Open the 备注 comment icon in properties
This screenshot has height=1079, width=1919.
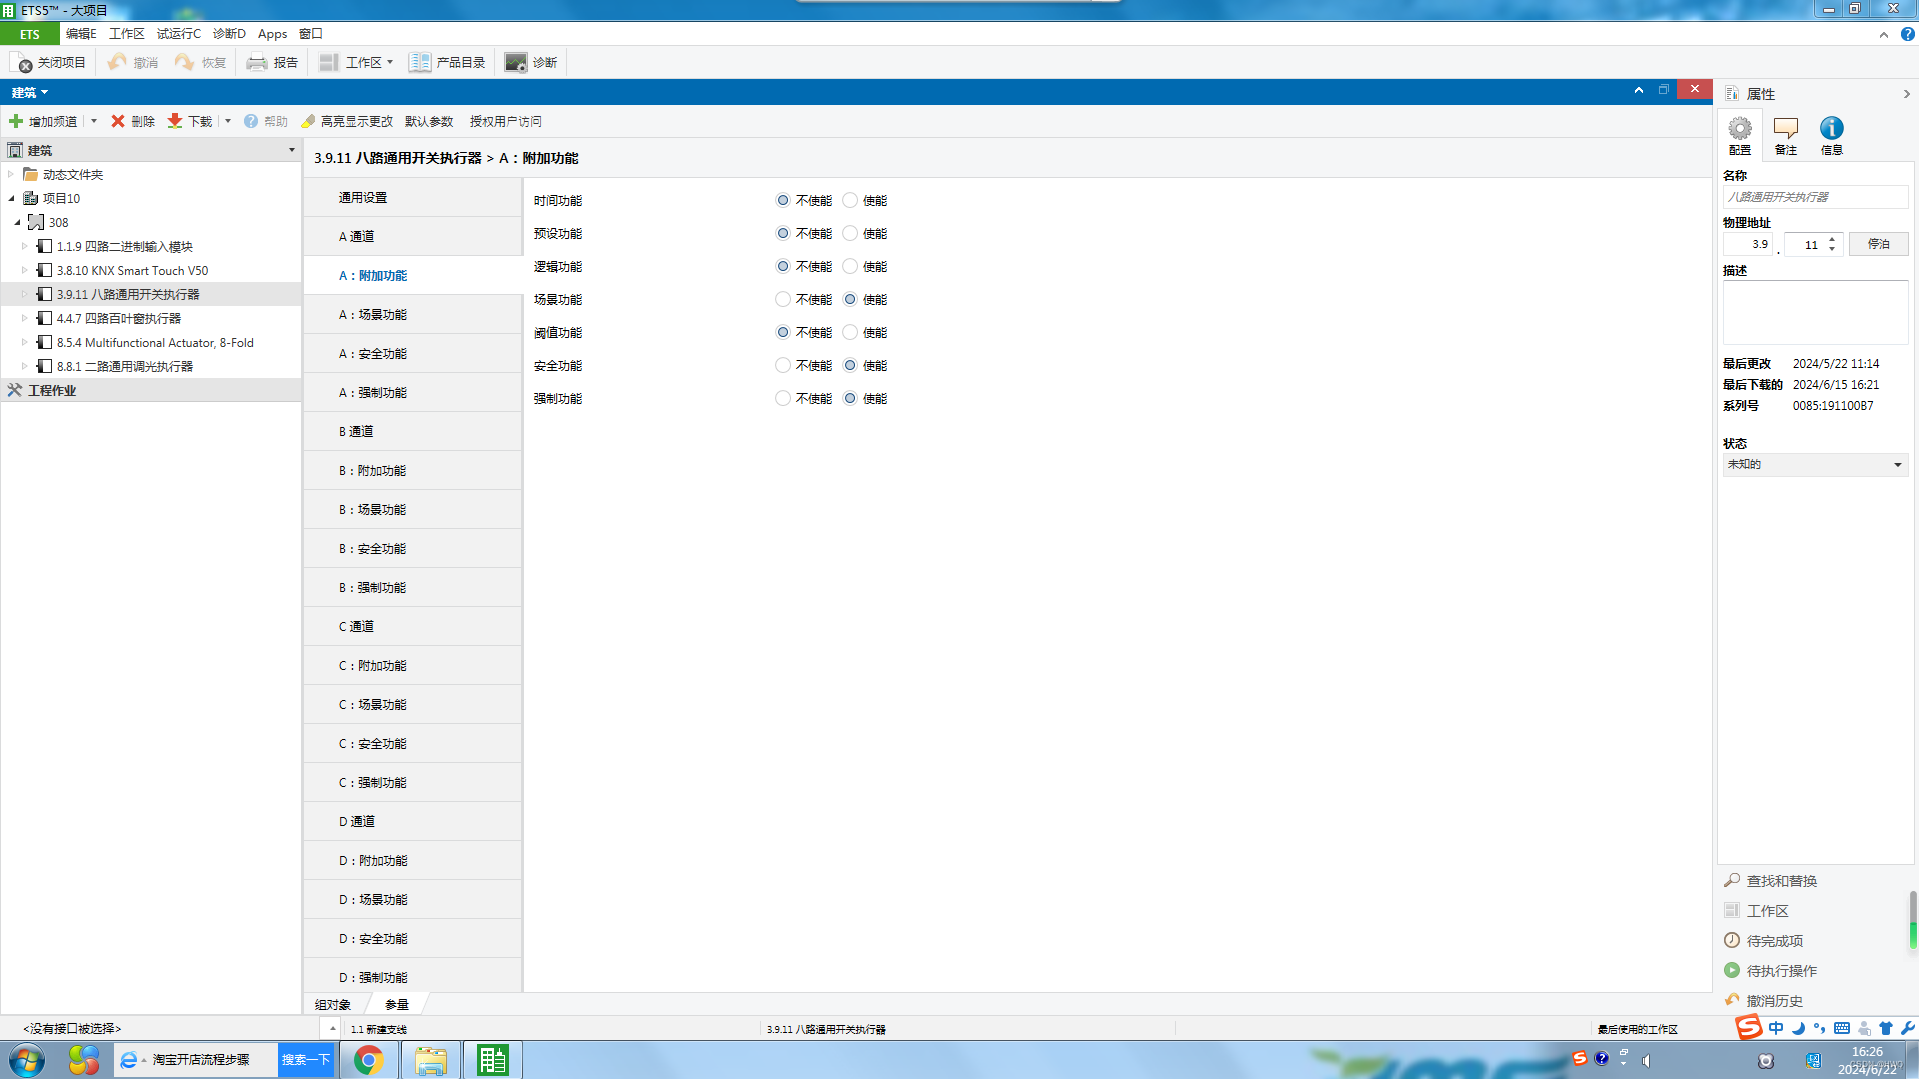pos(1786,129)
